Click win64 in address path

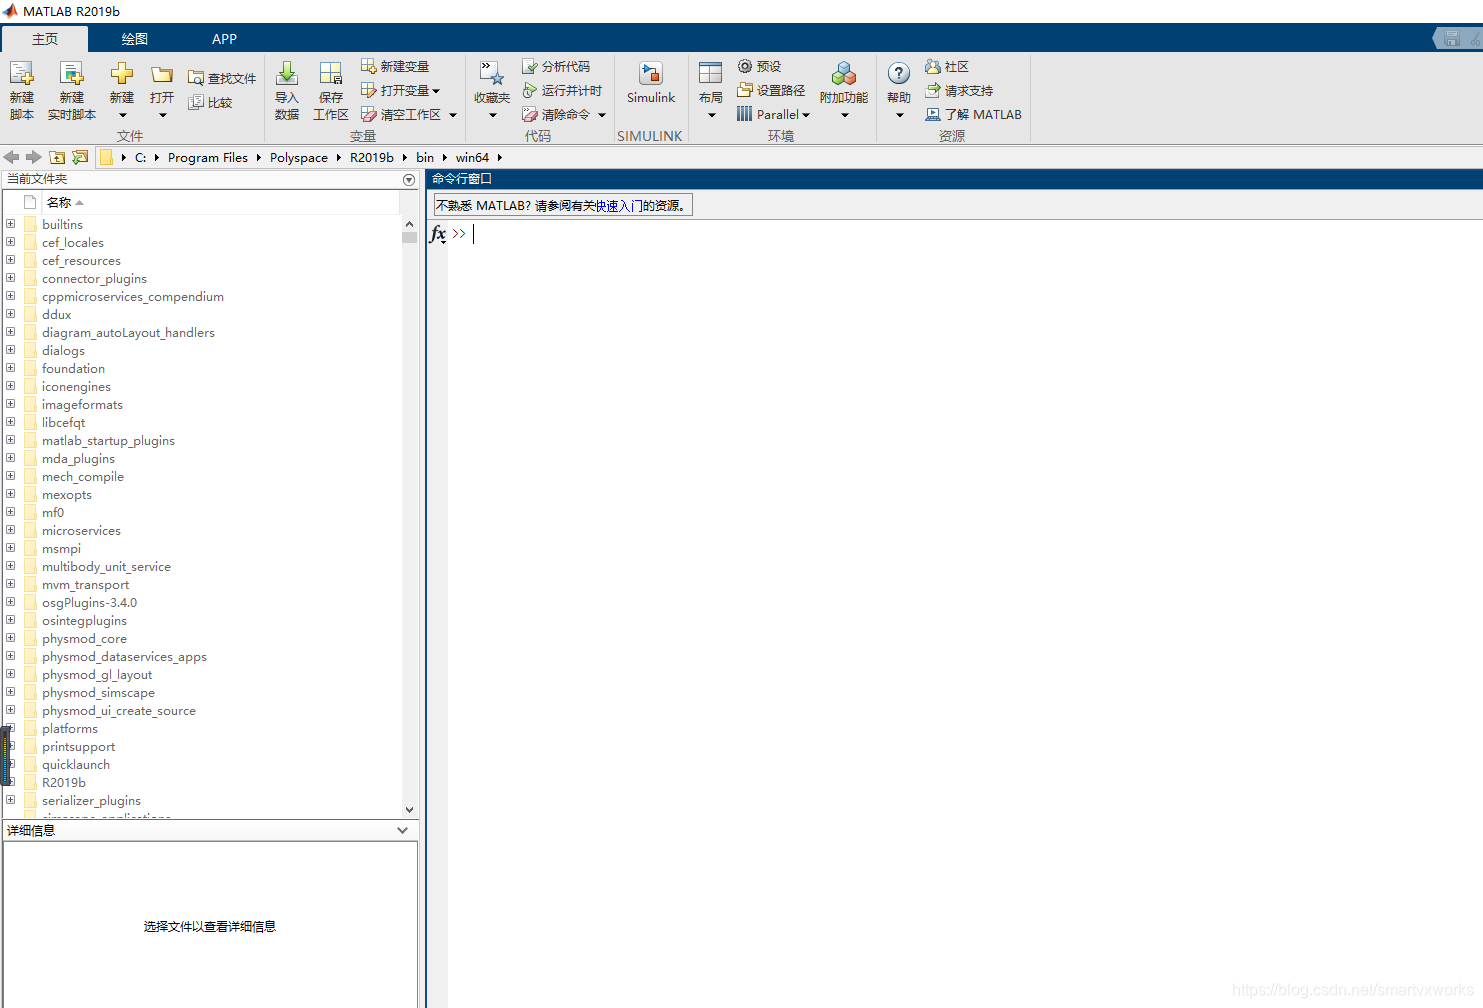[472, 157]
